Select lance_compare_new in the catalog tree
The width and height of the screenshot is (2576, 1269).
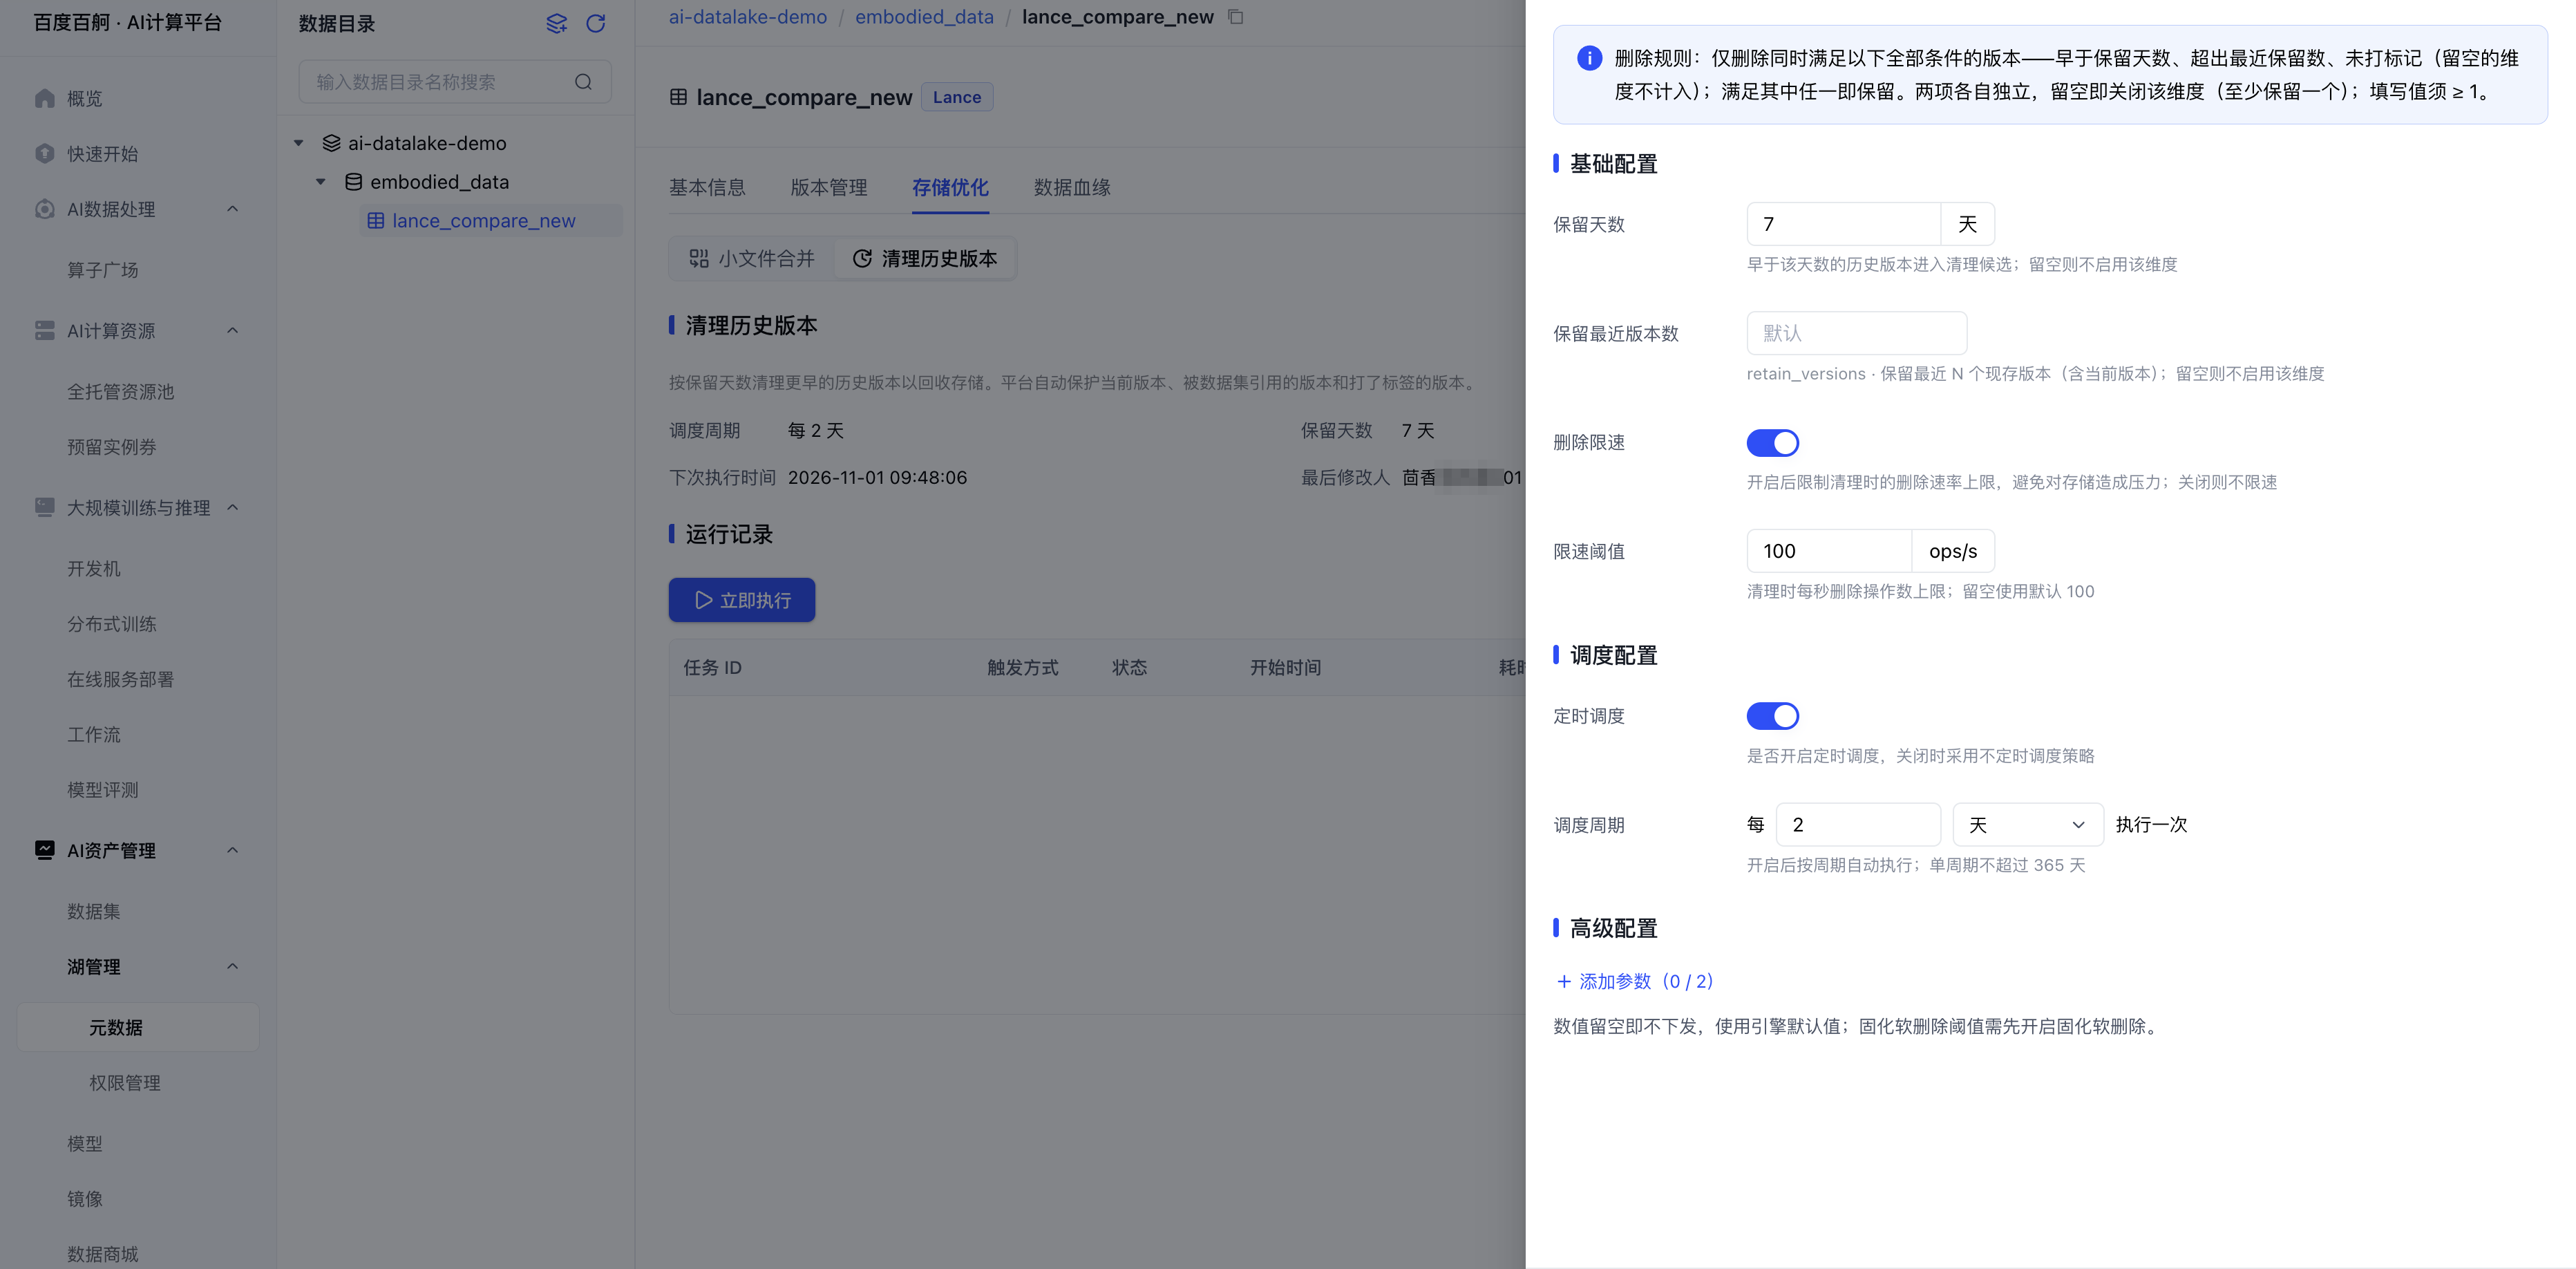tap(490, 221)
